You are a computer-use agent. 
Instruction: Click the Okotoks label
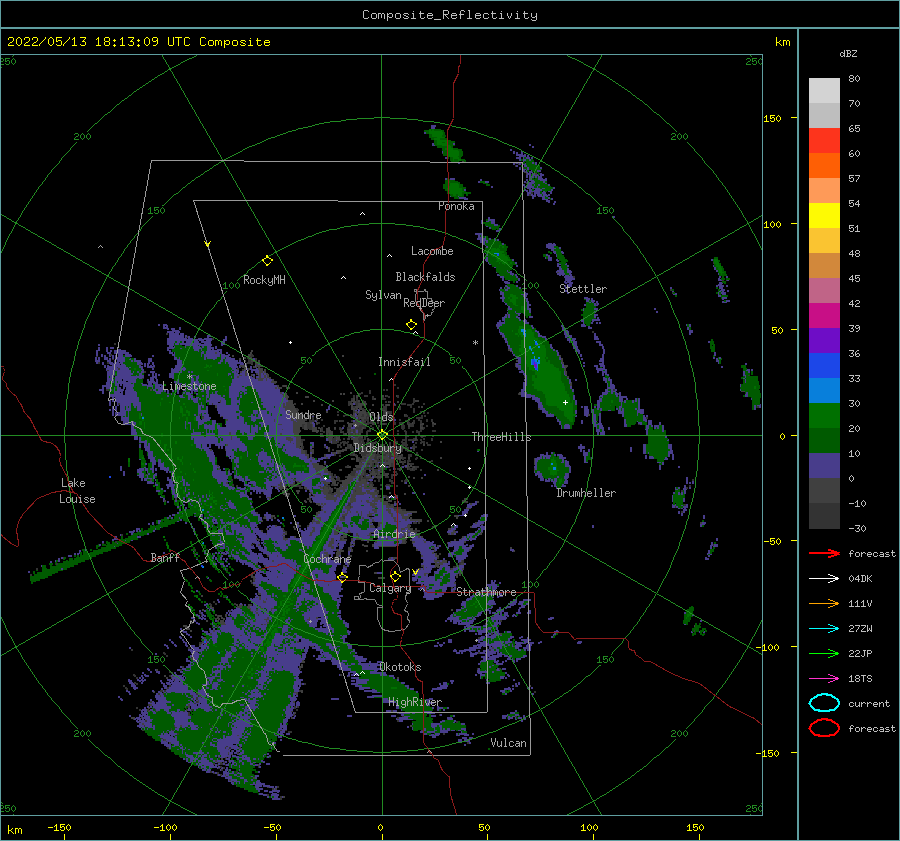click(x=400, y=667)
